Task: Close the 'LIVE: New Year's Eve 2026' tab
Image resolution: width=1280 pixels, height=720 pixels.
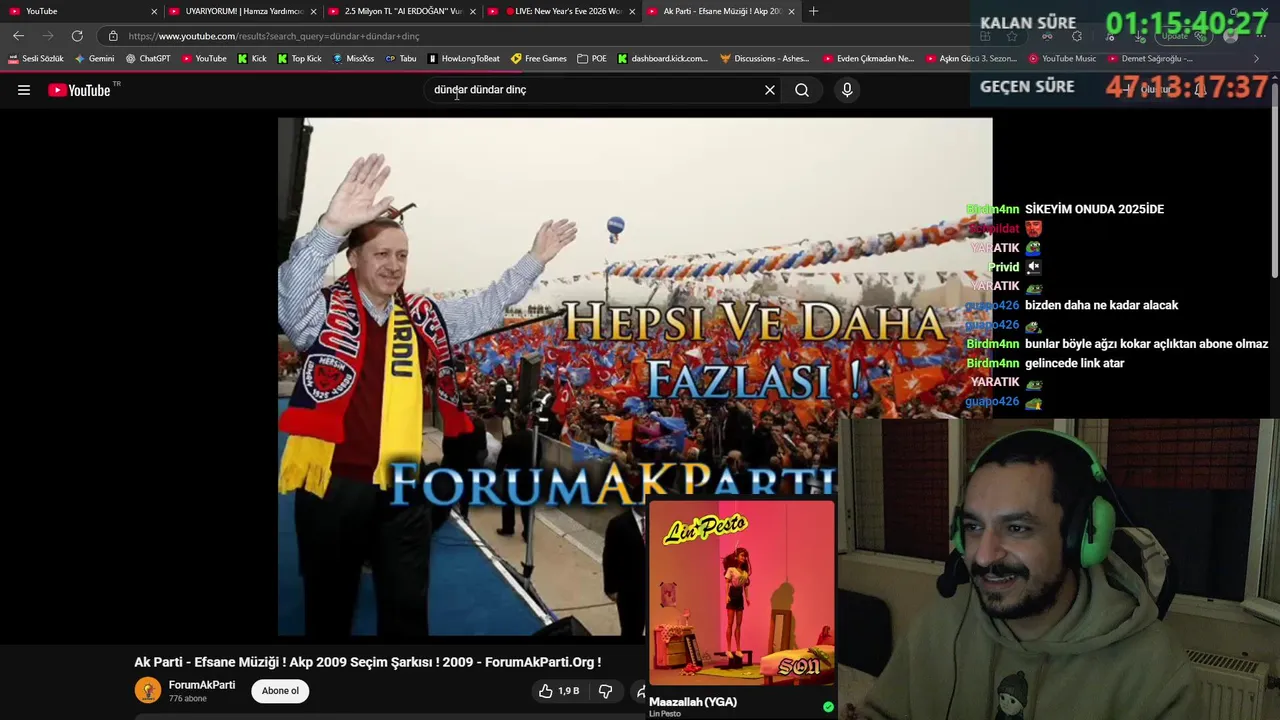Action: [632, 11]
